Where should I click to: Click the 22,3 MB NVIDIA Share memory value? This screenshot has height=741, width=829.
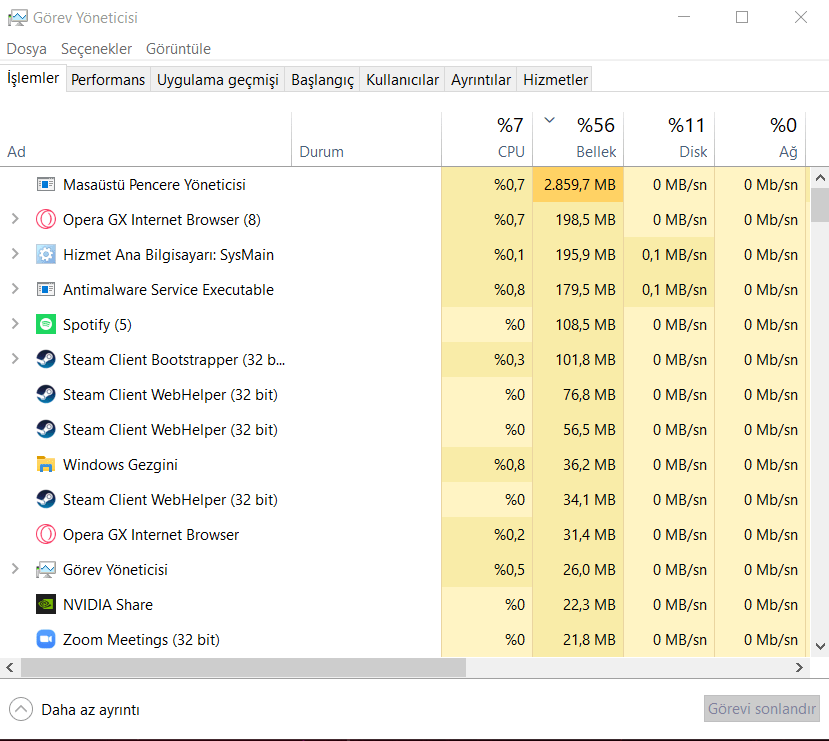pyautogui.click(x=589, y=605)
